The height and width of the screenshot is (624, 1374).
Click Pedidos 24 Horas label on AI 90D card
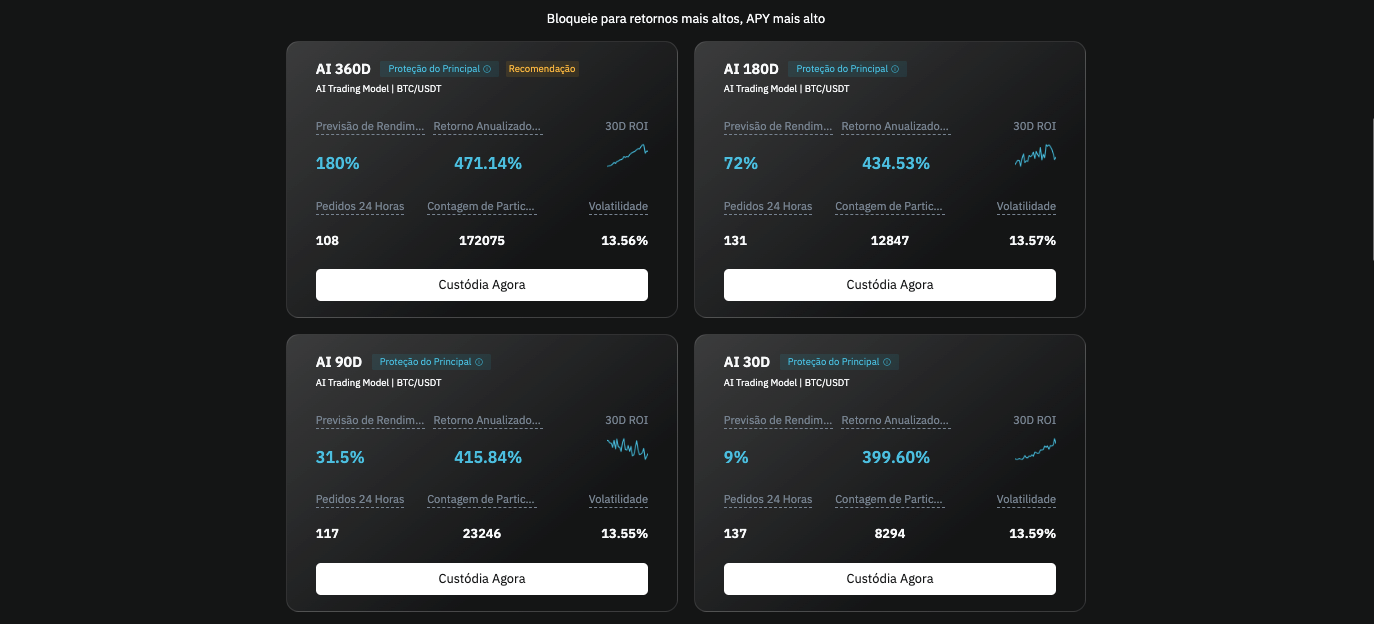360,499
